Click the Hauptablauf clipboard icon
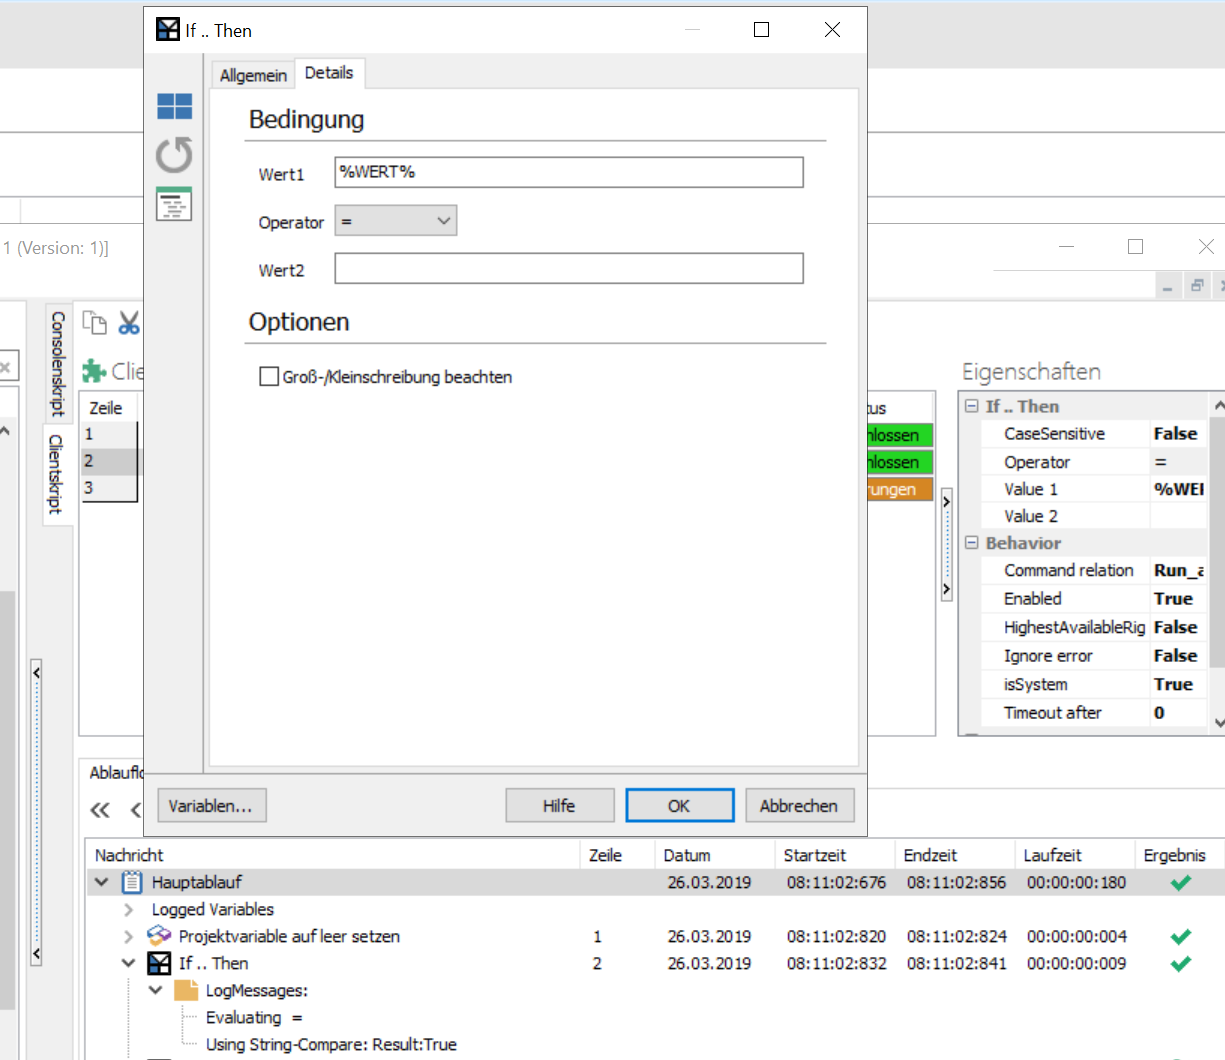Image resolution: width=1225 pixels, height=1060 pixels. 132,882
